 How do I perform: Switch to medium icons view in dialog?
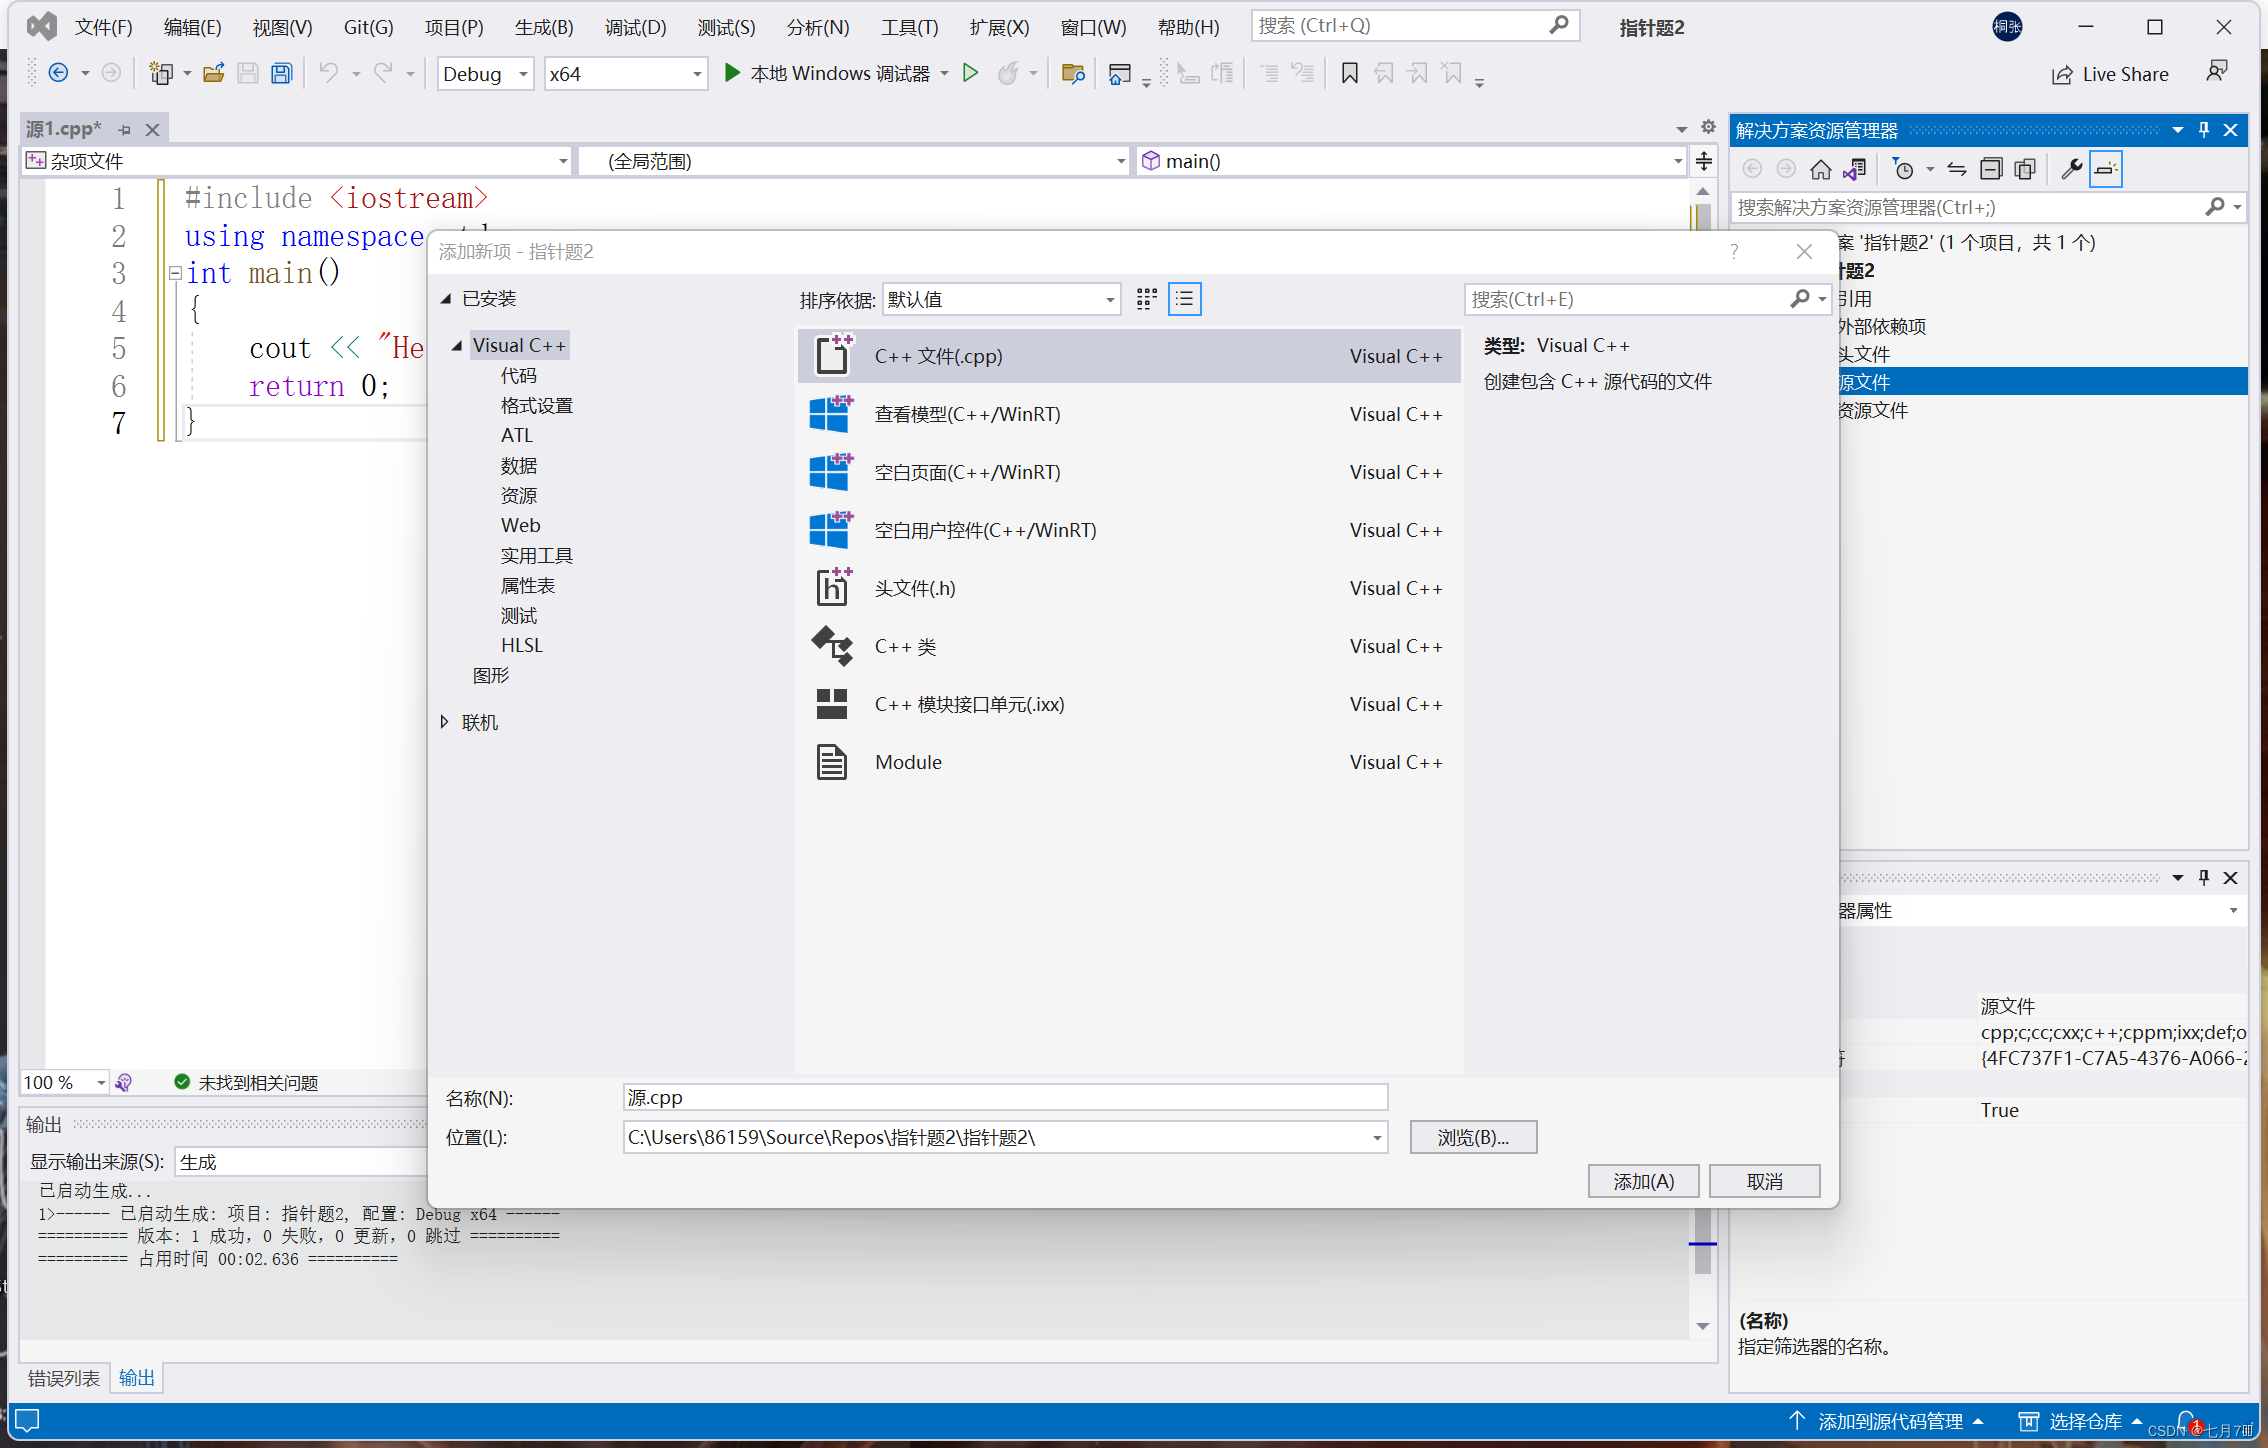point(1146,299)
